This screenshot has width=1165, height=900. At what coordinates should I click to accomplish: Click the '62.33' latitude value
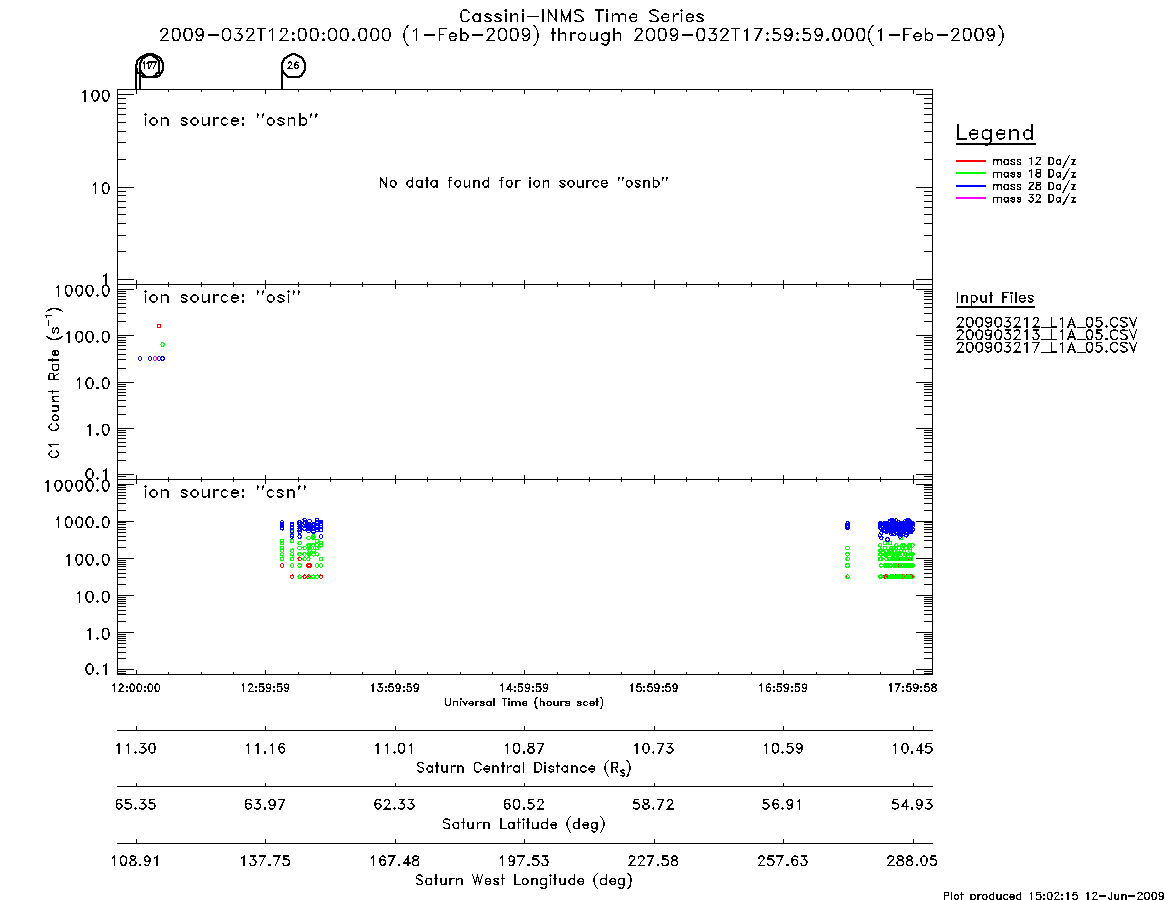[395, 805]
